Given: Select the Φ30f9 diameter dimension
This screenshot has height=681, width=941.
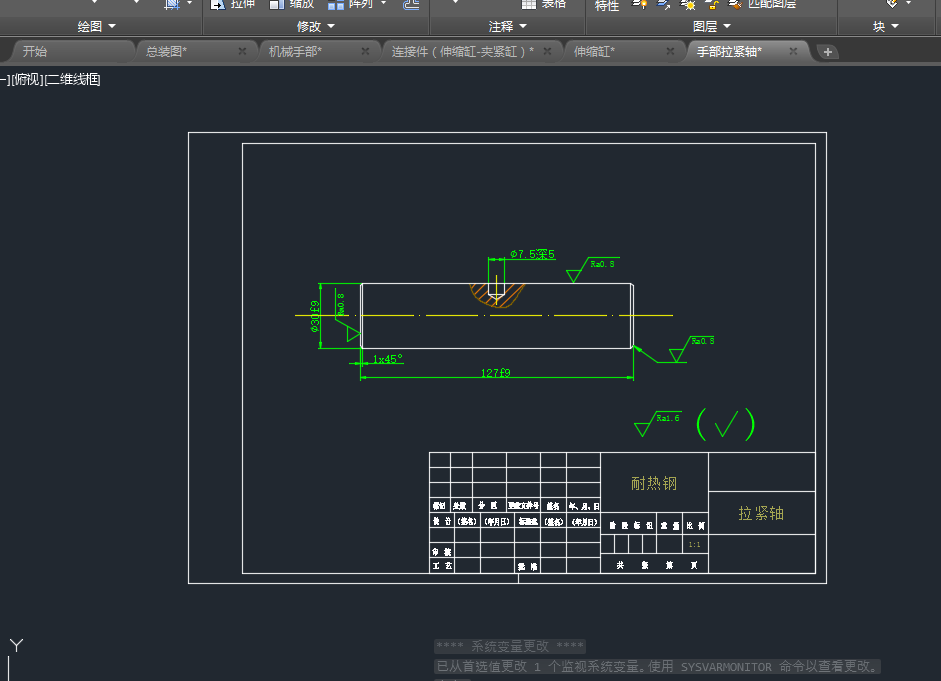Looking at the screenshot, I should (314, 316).
